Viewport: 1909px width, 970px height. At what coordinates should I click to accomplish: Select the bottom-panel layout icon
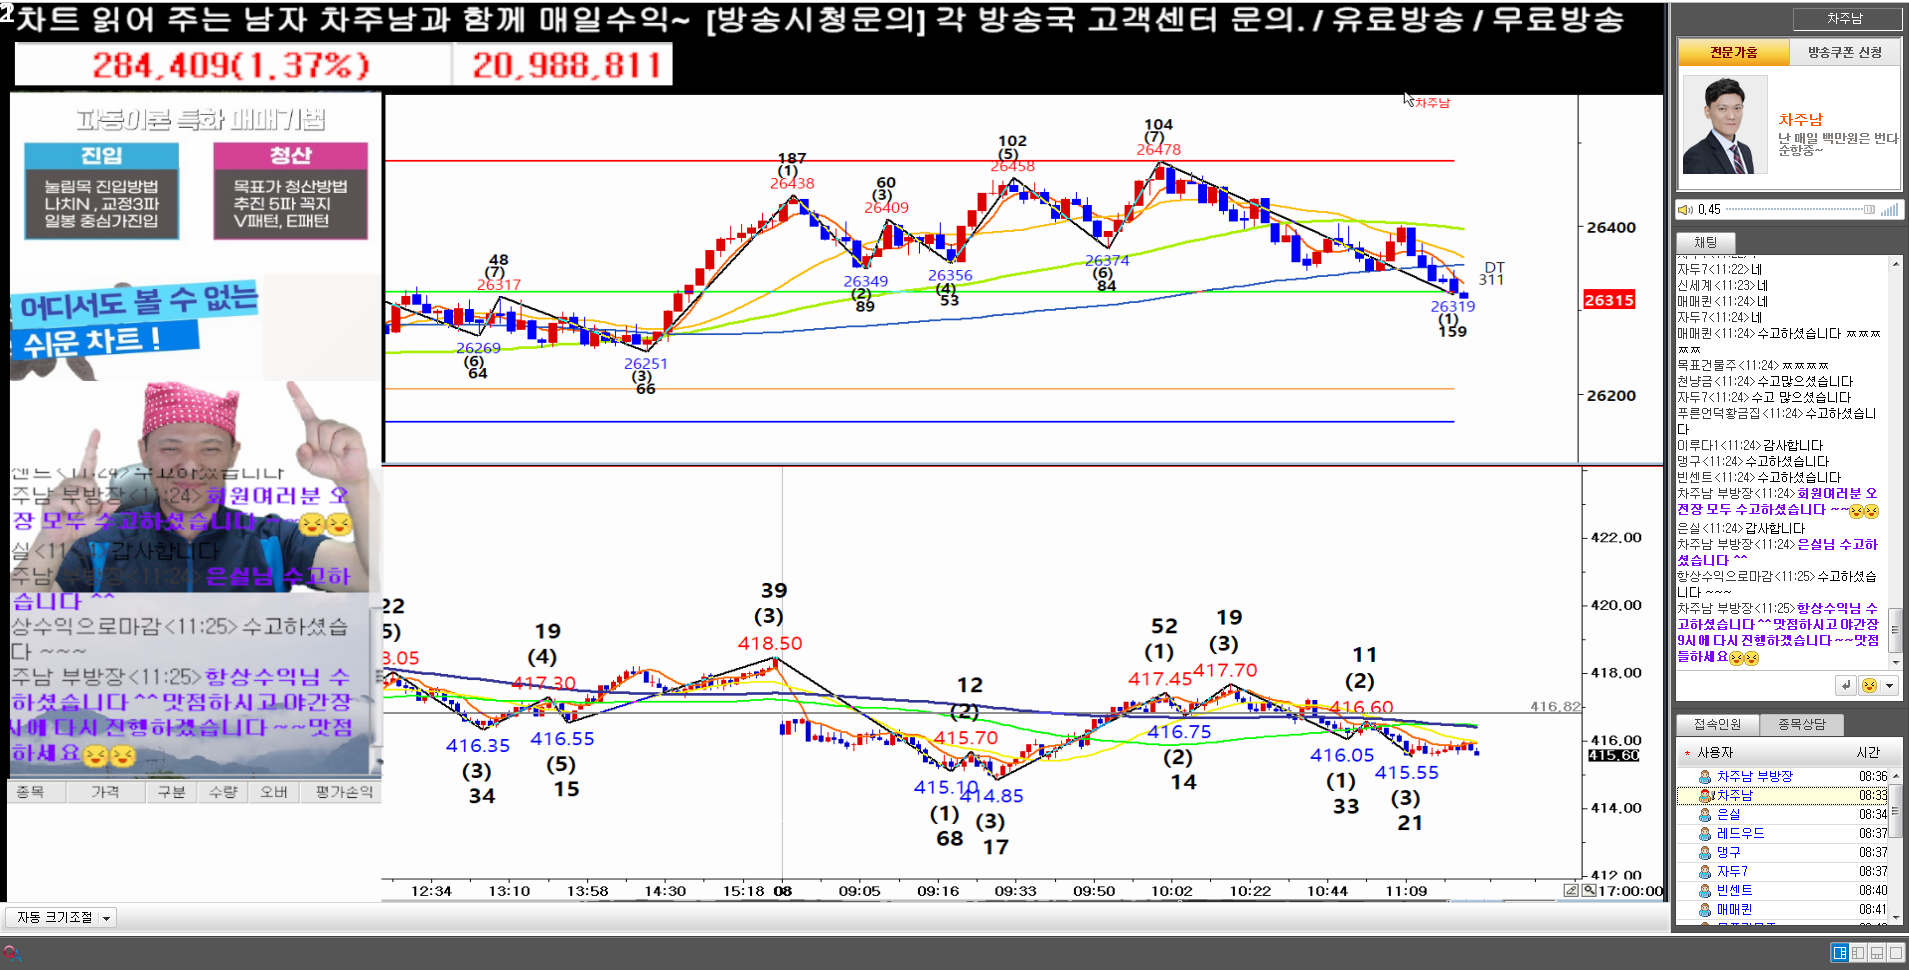[x=1877, y=953]
